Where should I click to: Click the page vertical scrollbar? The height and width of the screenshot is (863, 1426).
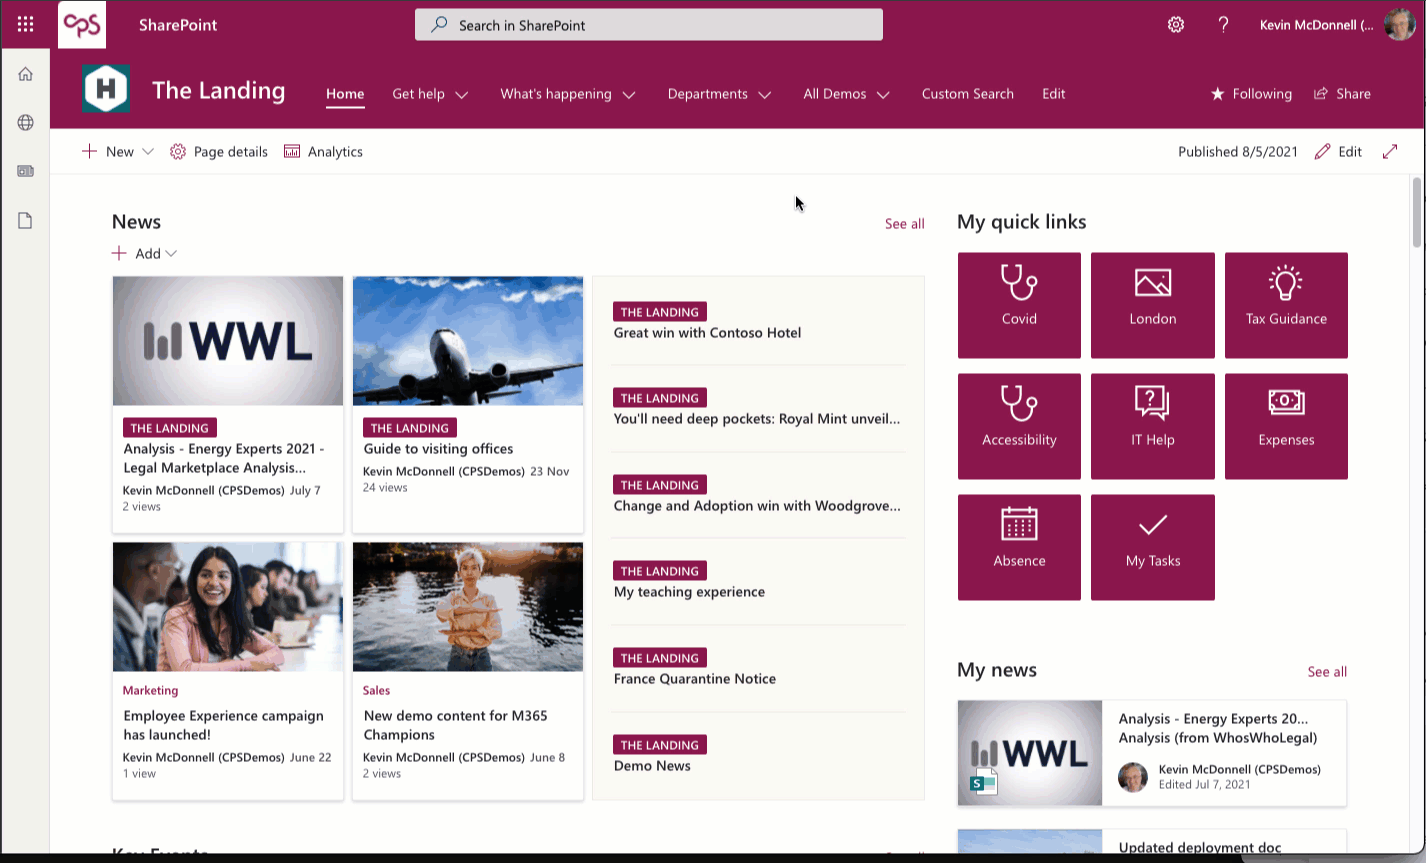tap(1416, 212)
